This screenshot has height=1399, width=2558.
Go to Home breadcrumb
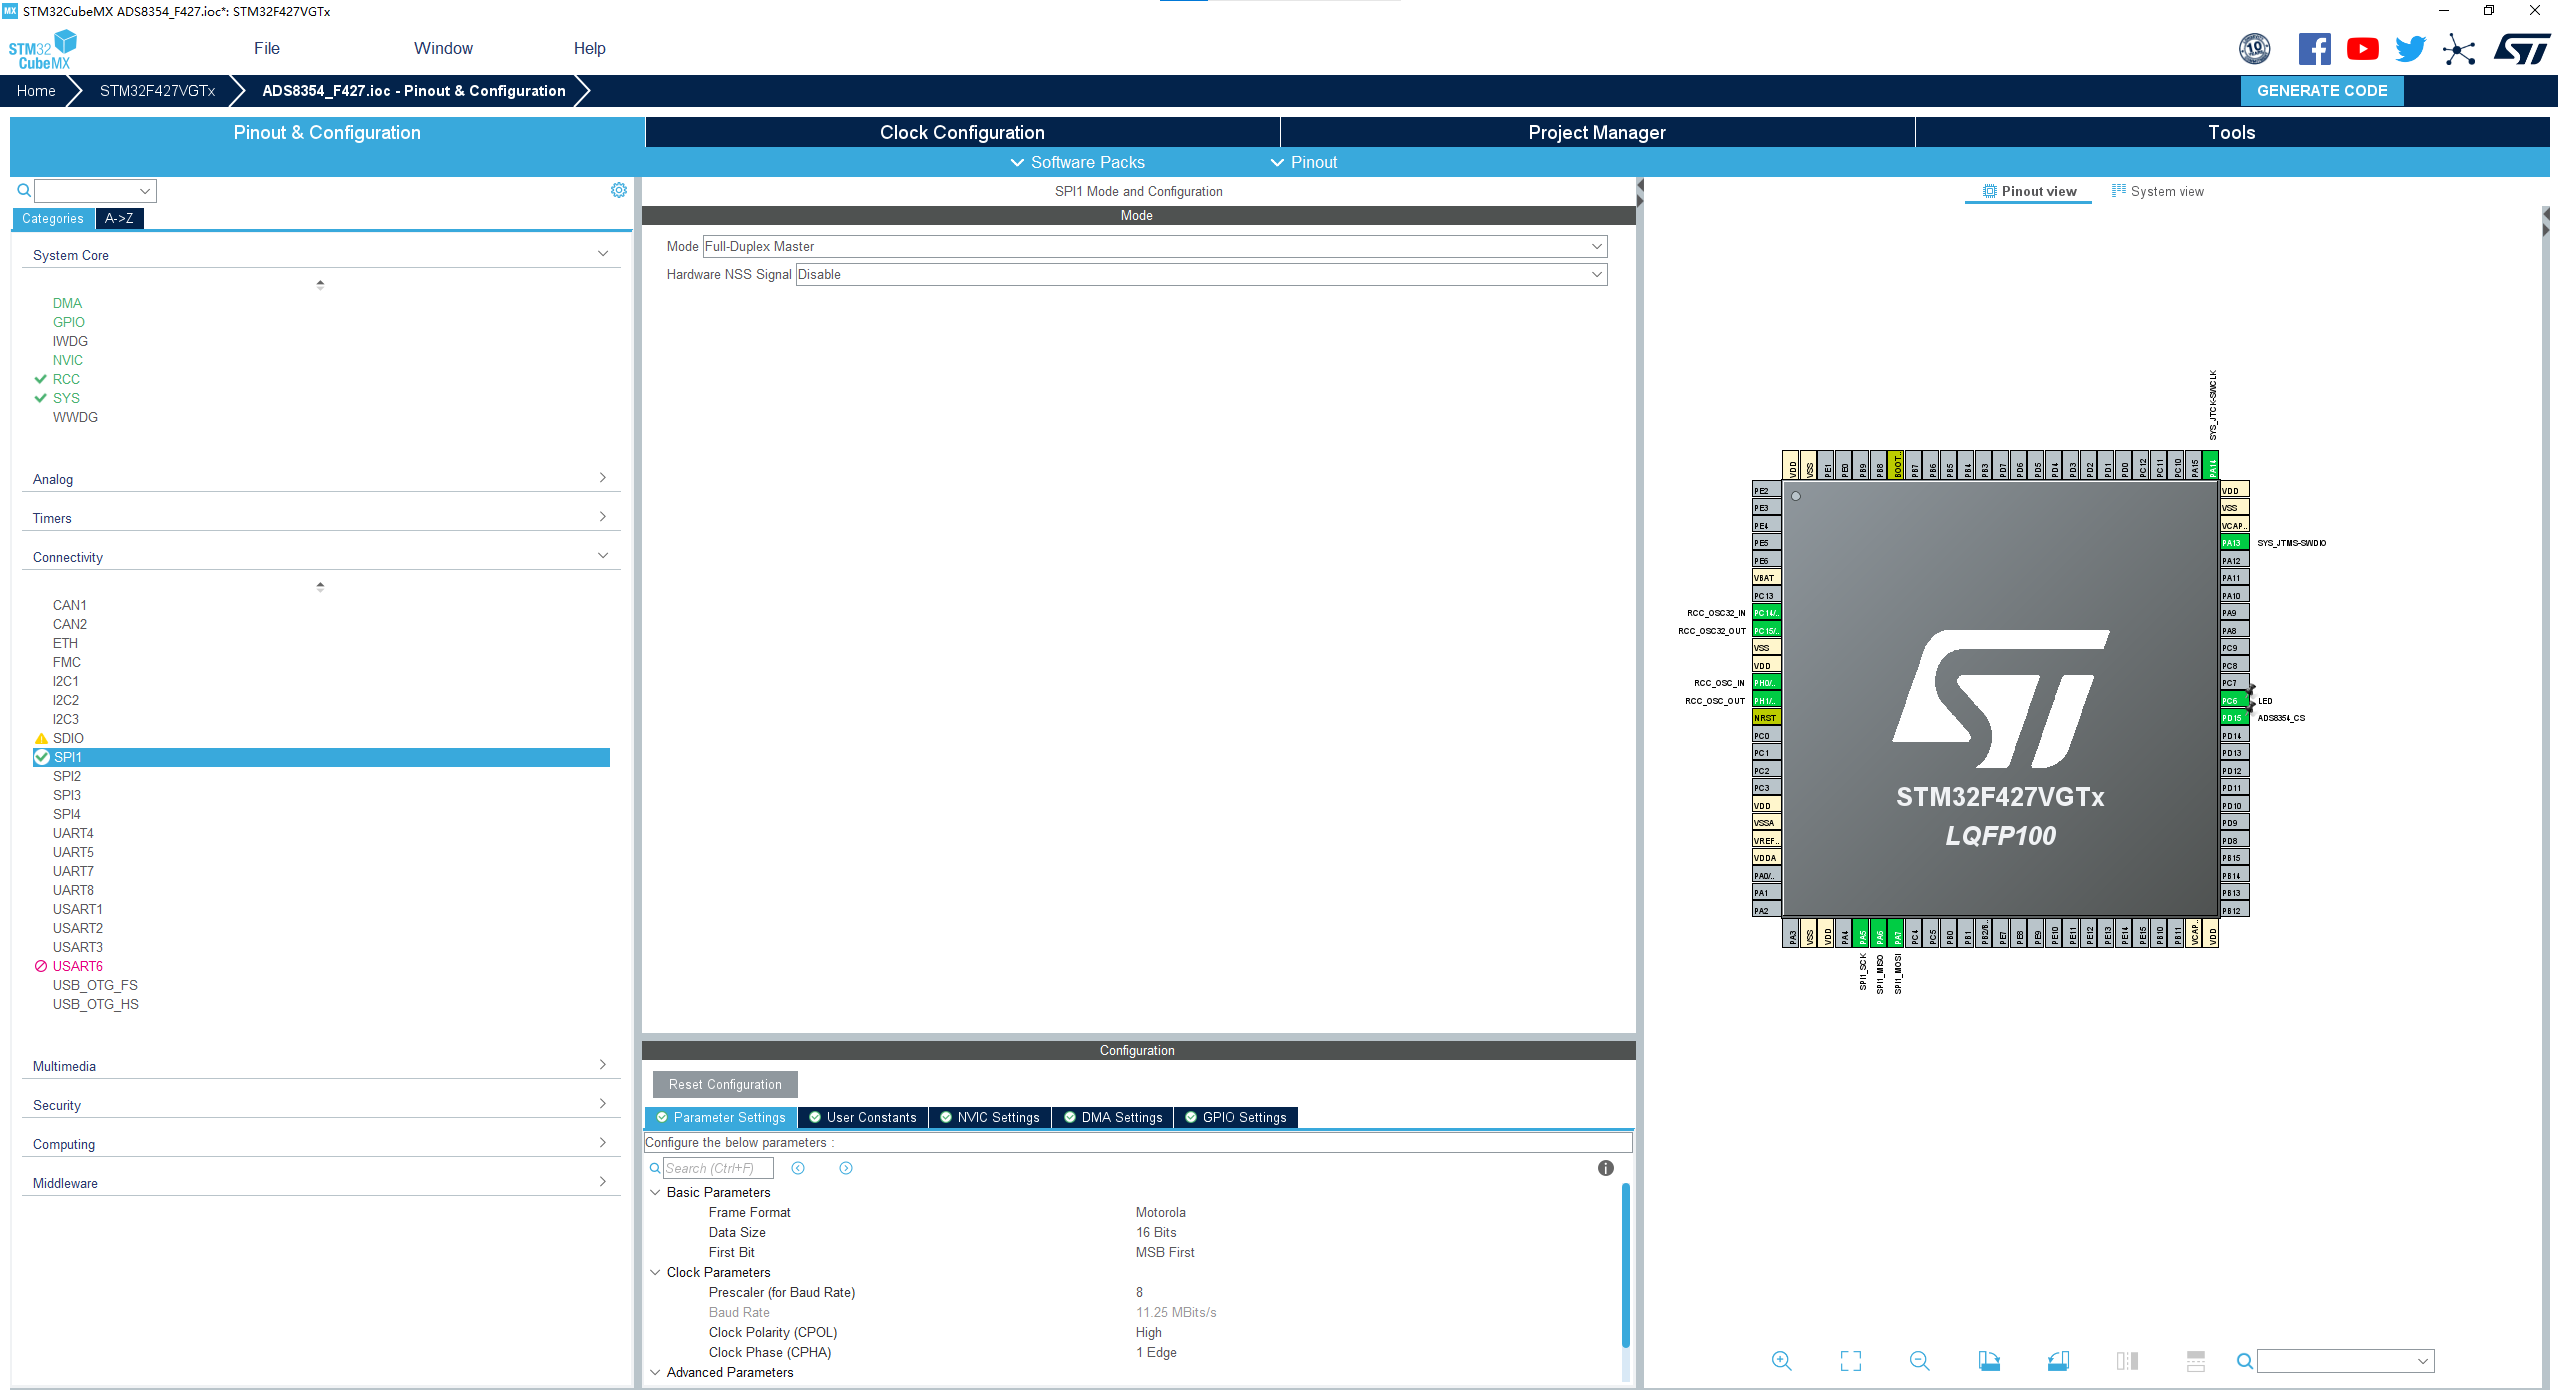(36, 90)
